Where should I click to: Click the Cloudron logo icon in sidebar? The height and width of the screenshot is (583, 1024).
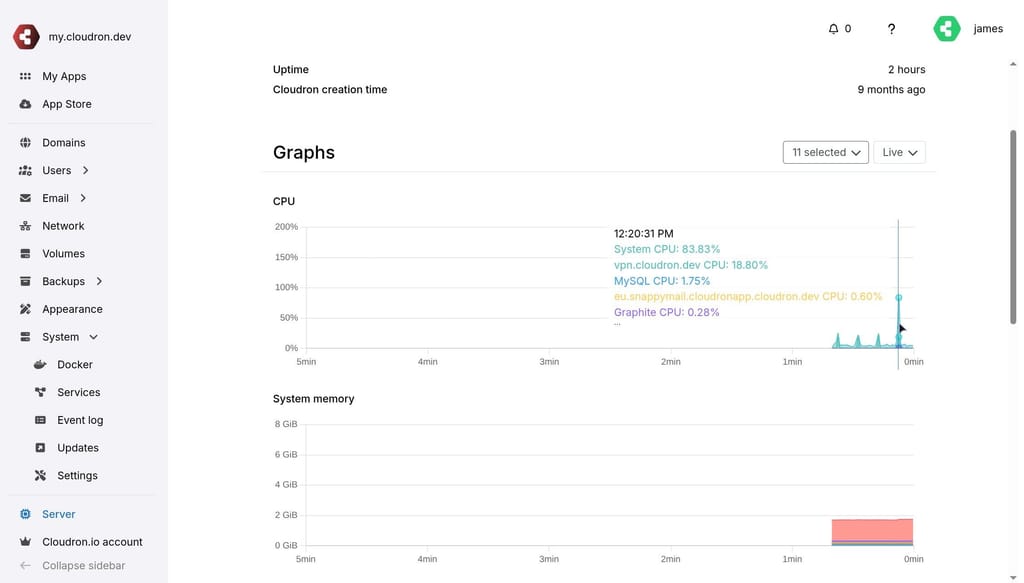point(26,37)
